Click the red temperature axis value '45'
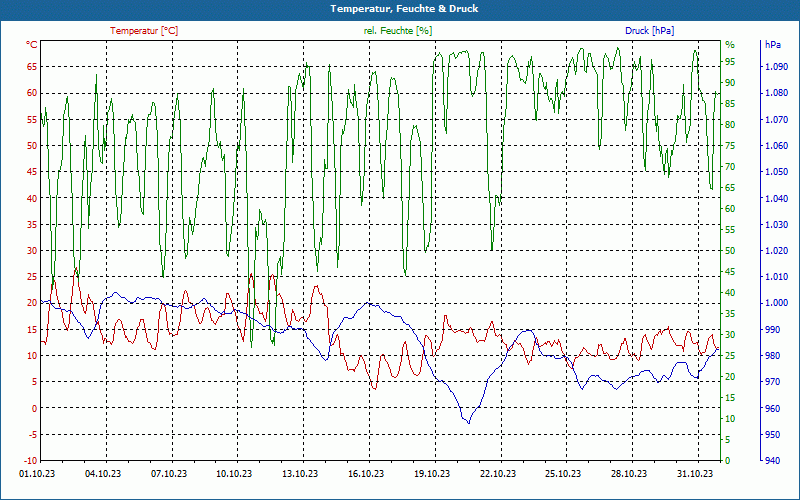 click(32, 171)
